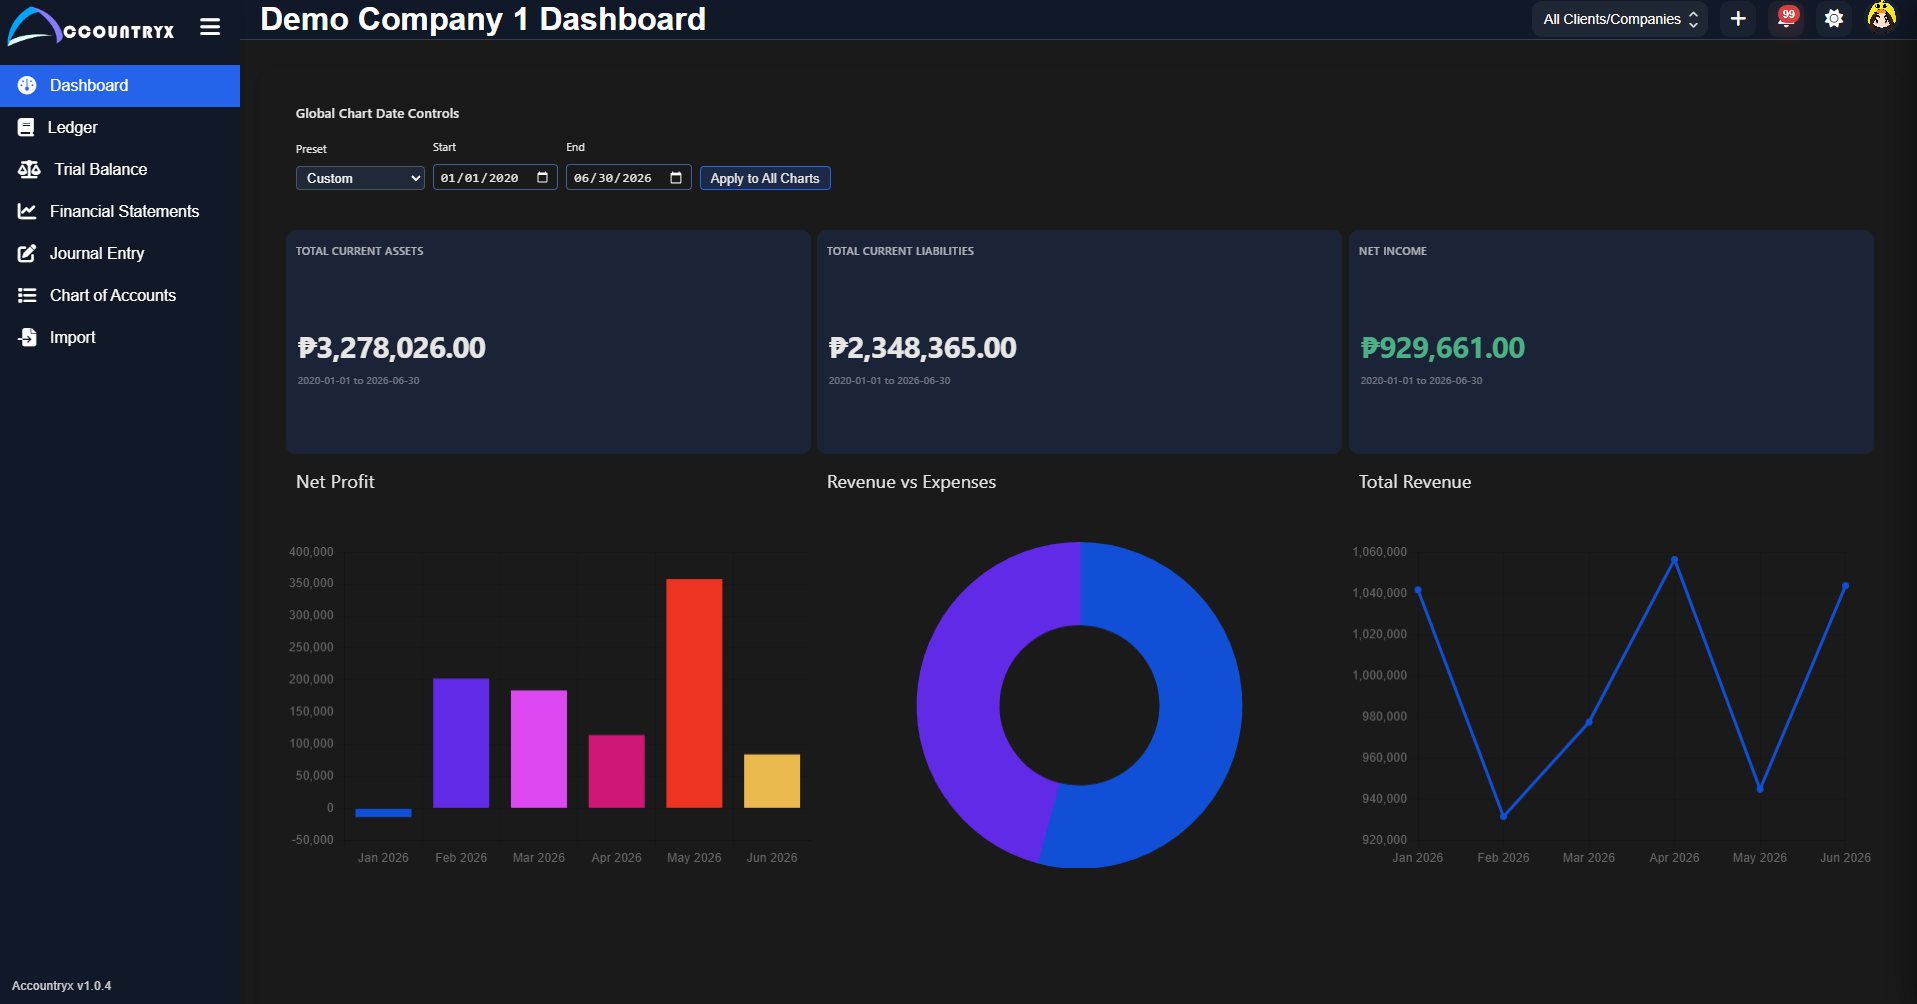The image size is (1917, 1004).
Task: Click the Apr 2026 peak point on revenue line
Action: 1674,559
